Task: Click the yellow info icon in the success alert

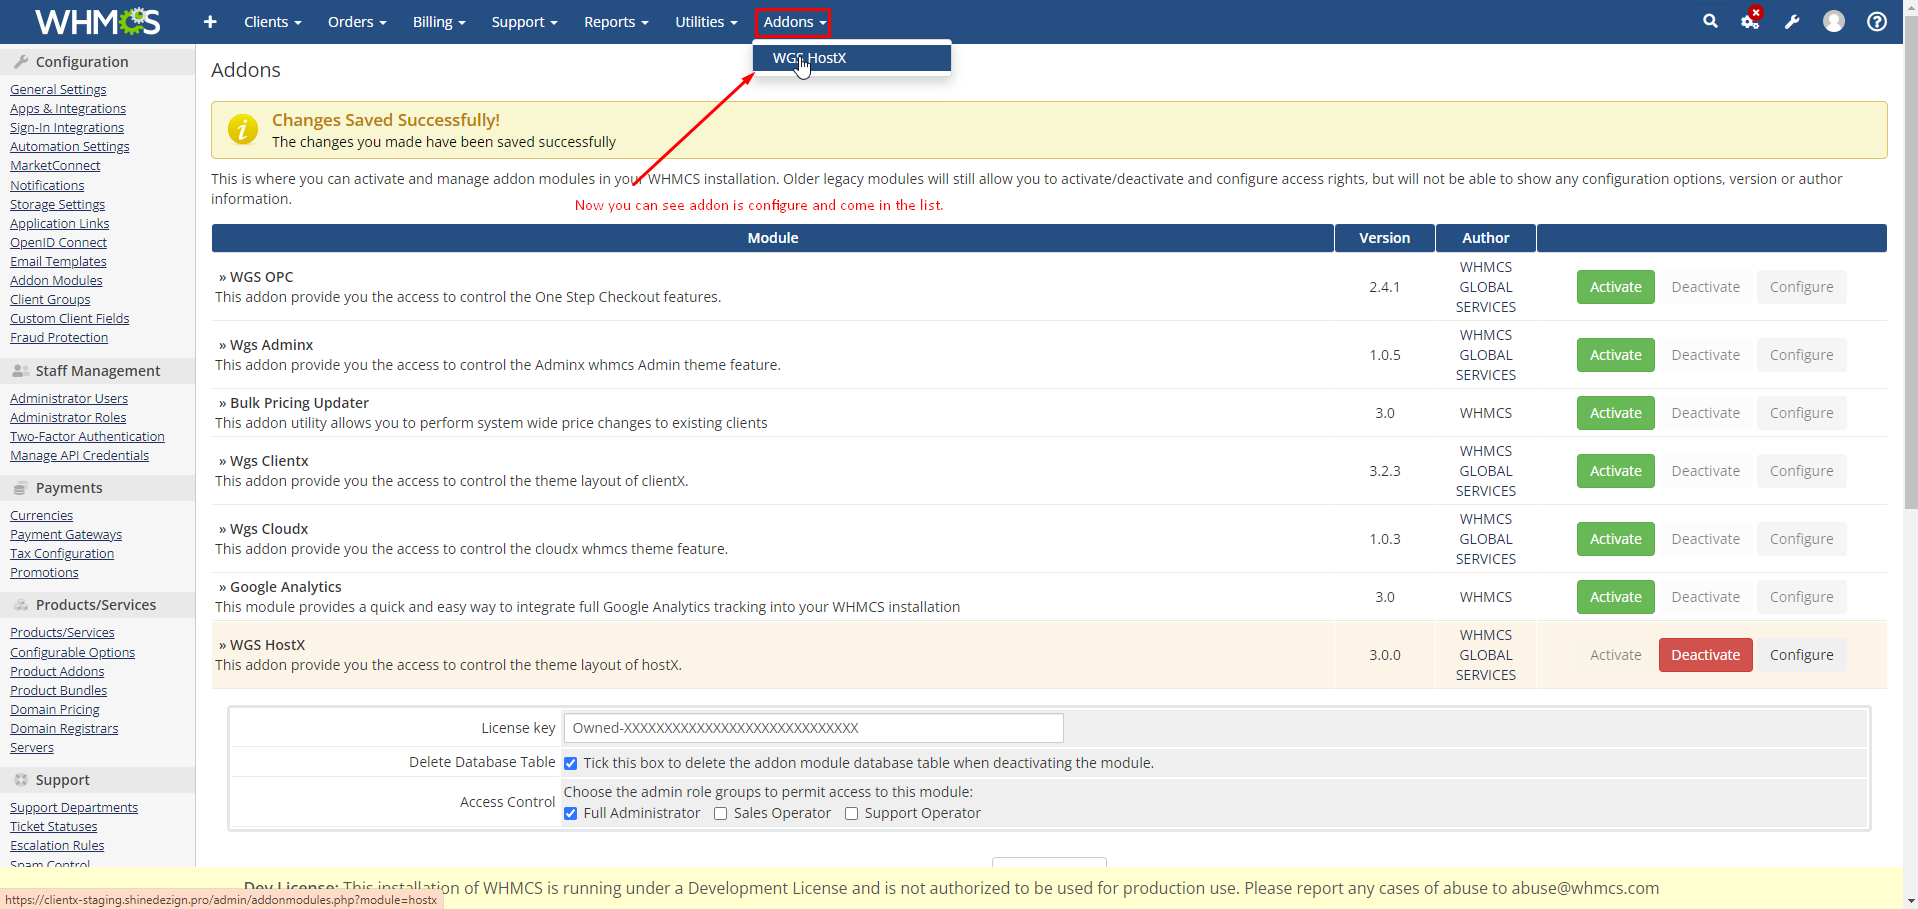Action: 242,130
